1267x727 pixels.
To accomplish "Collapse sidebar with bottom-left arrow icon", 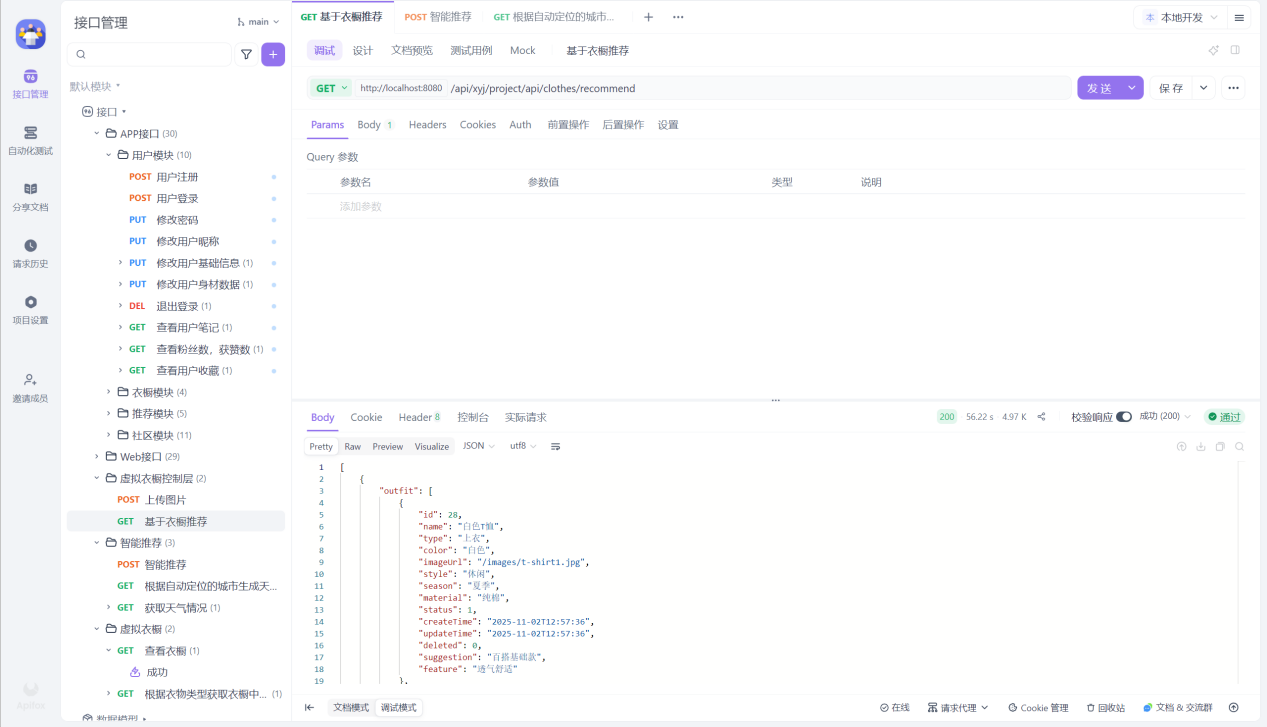I will point(309,707).
